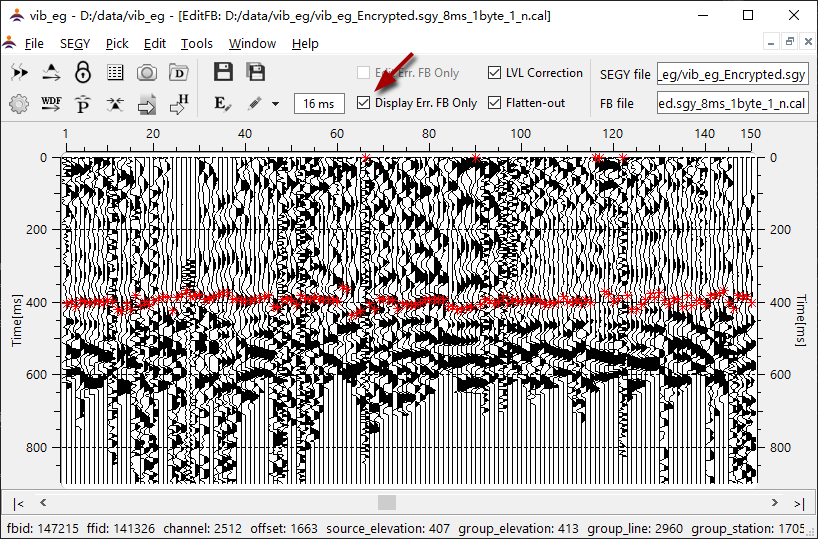Open the grey gear settings icon

coord(19,104)
